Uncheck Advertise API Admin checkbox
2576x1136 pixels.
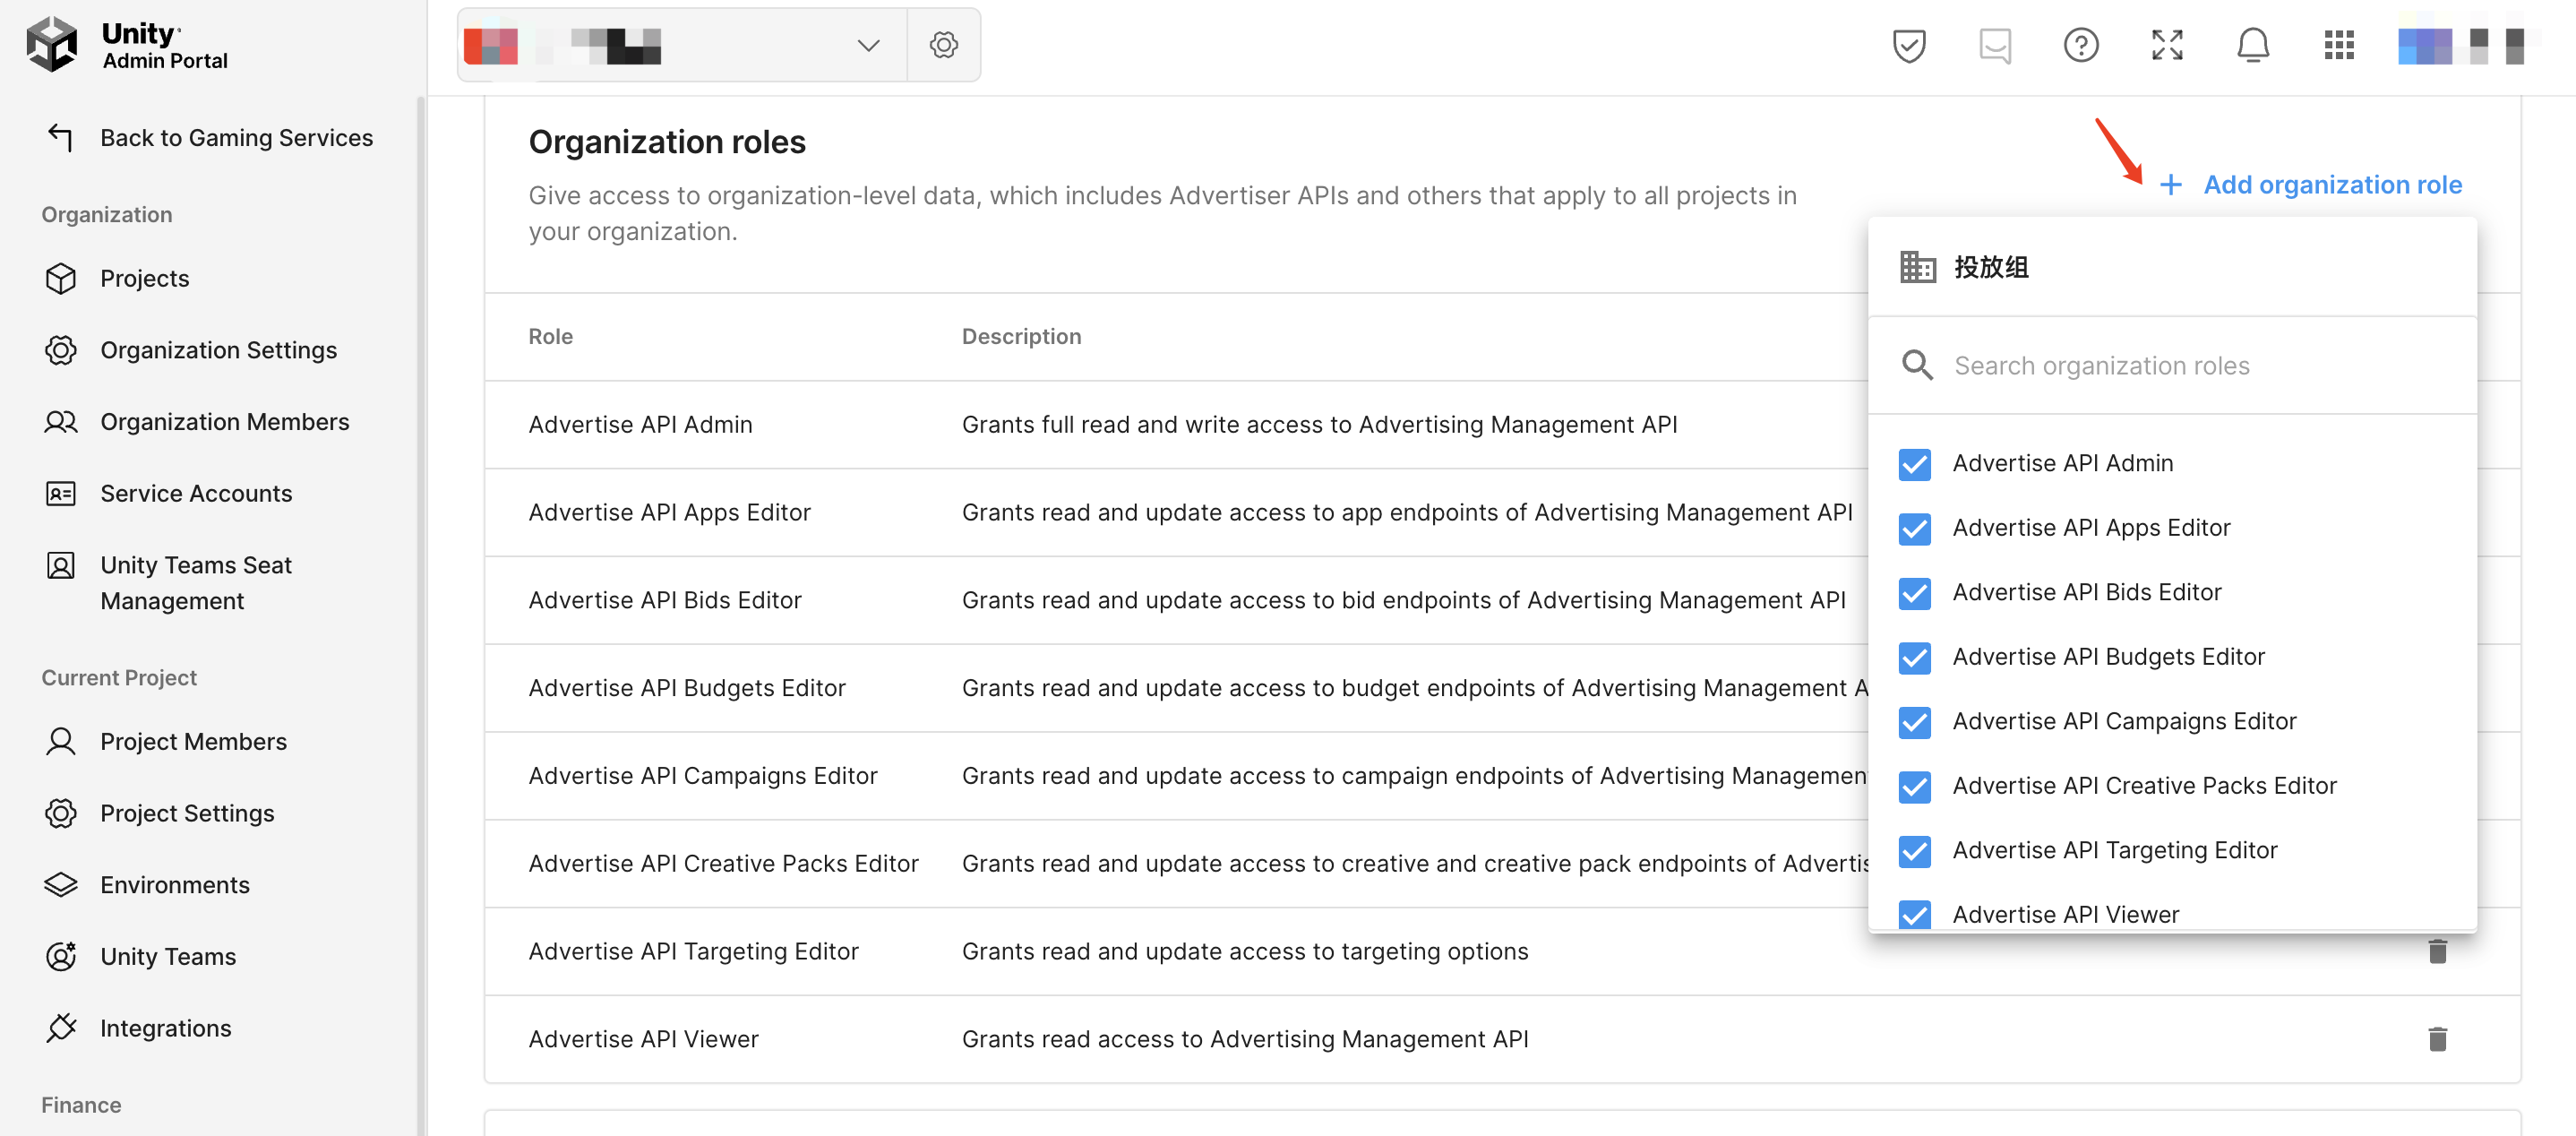coord(1915,464)
